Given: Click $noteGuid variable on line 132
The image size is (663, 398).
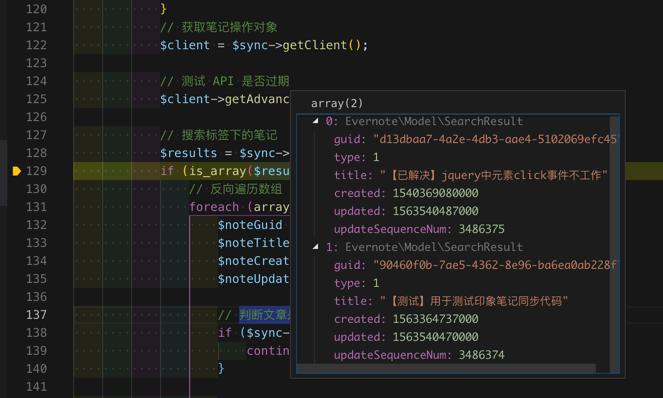Looking at the screenshot, I should coord(250,225).
